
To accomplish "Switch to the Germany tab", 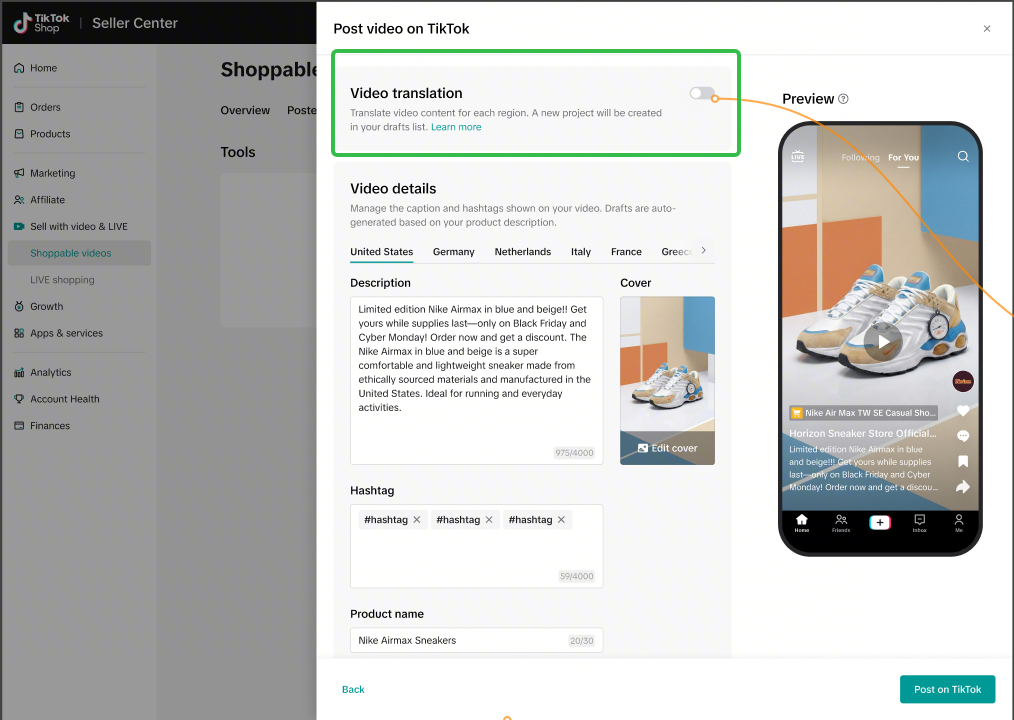I will [x=453, y=252].
